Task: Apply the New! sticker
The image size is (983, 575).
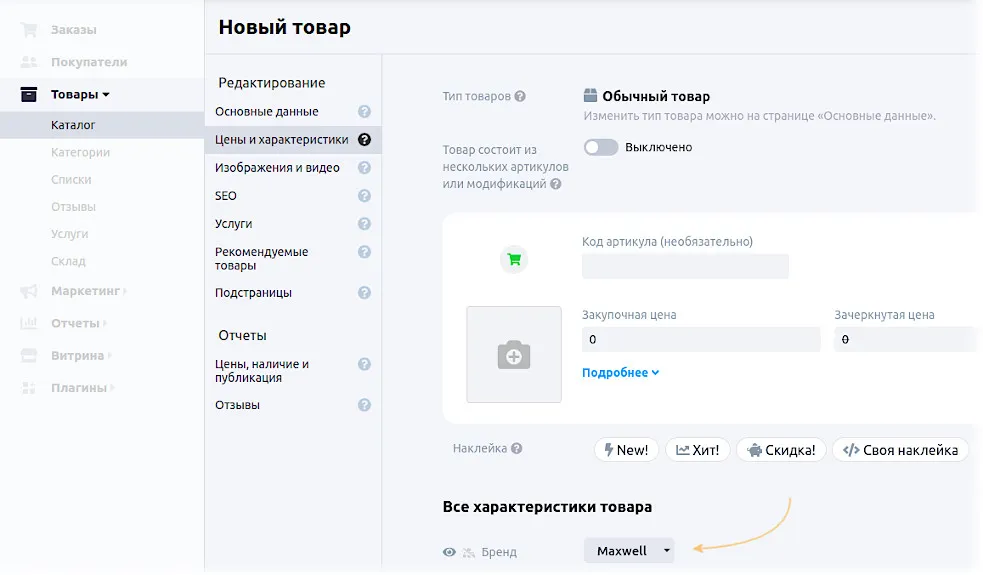Action: (626, 450)
